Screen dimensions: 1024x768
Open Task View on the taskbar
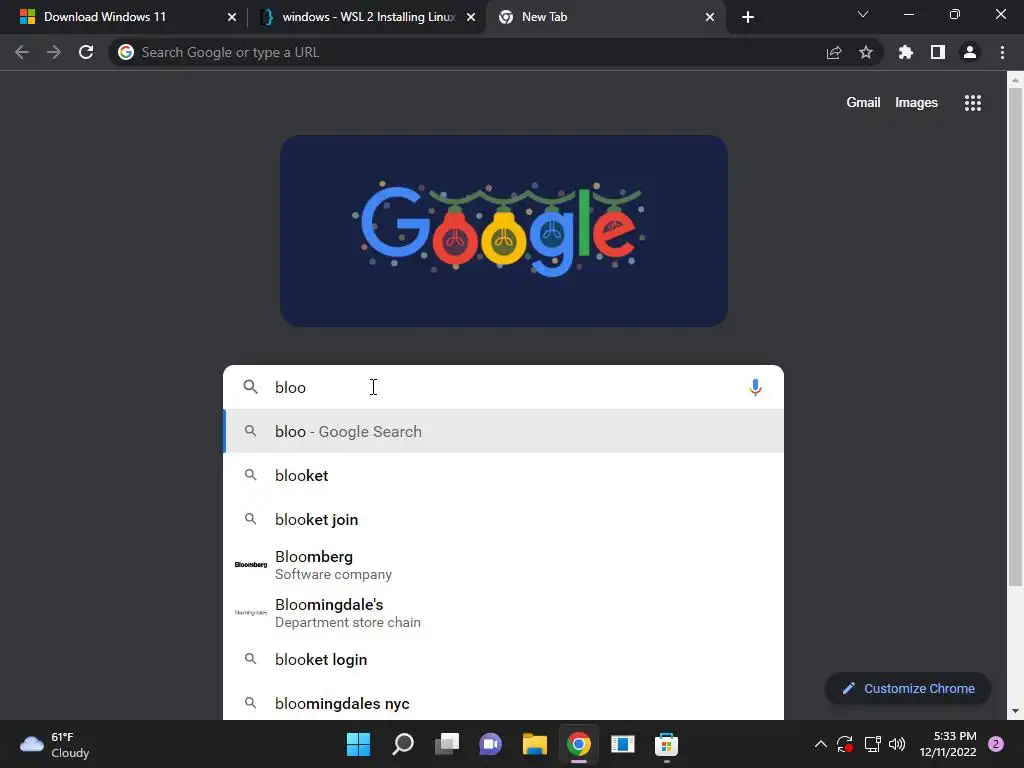(447, 744)
